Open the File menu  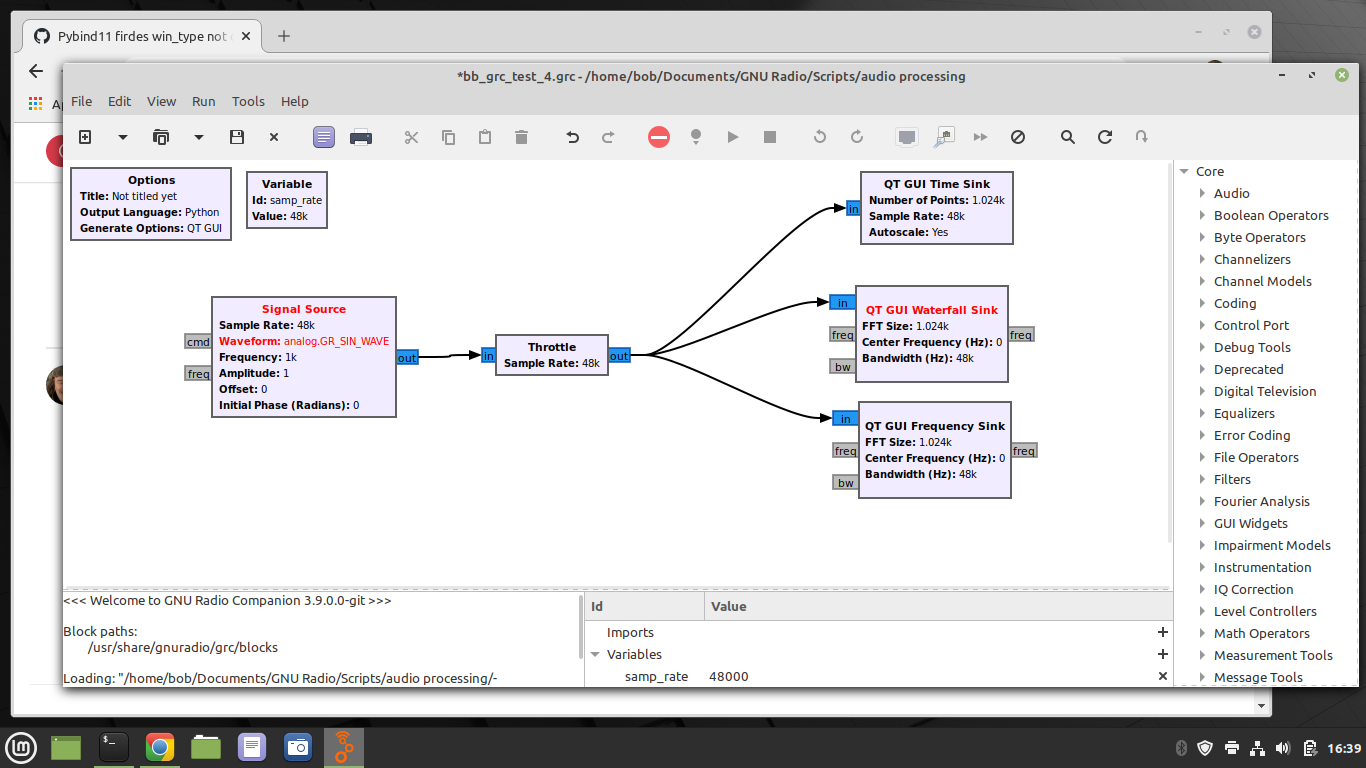tap(82, 101)
